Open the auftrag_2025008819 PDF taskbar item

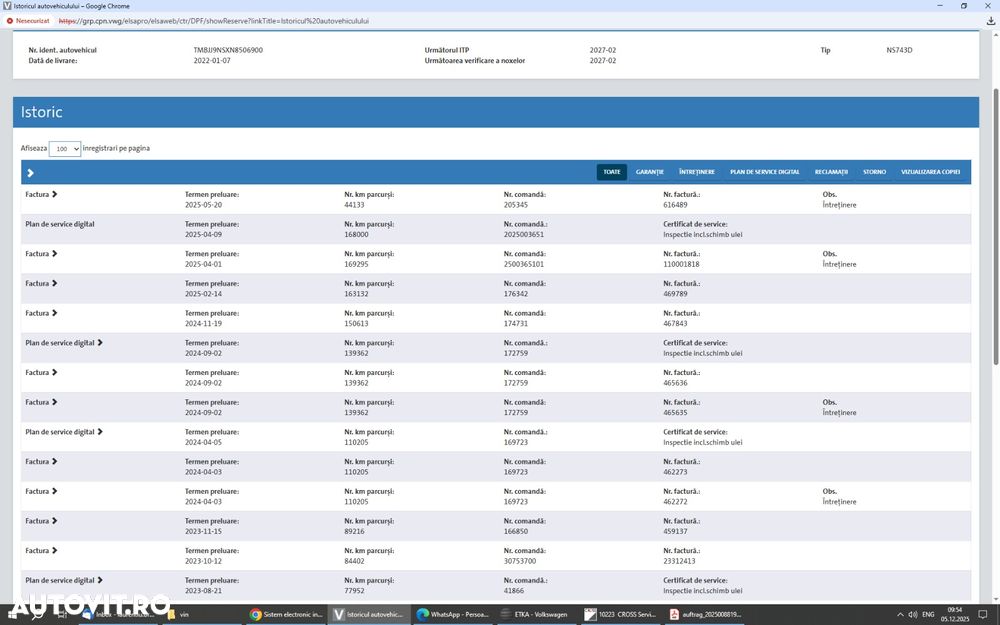tap(705, 615)
